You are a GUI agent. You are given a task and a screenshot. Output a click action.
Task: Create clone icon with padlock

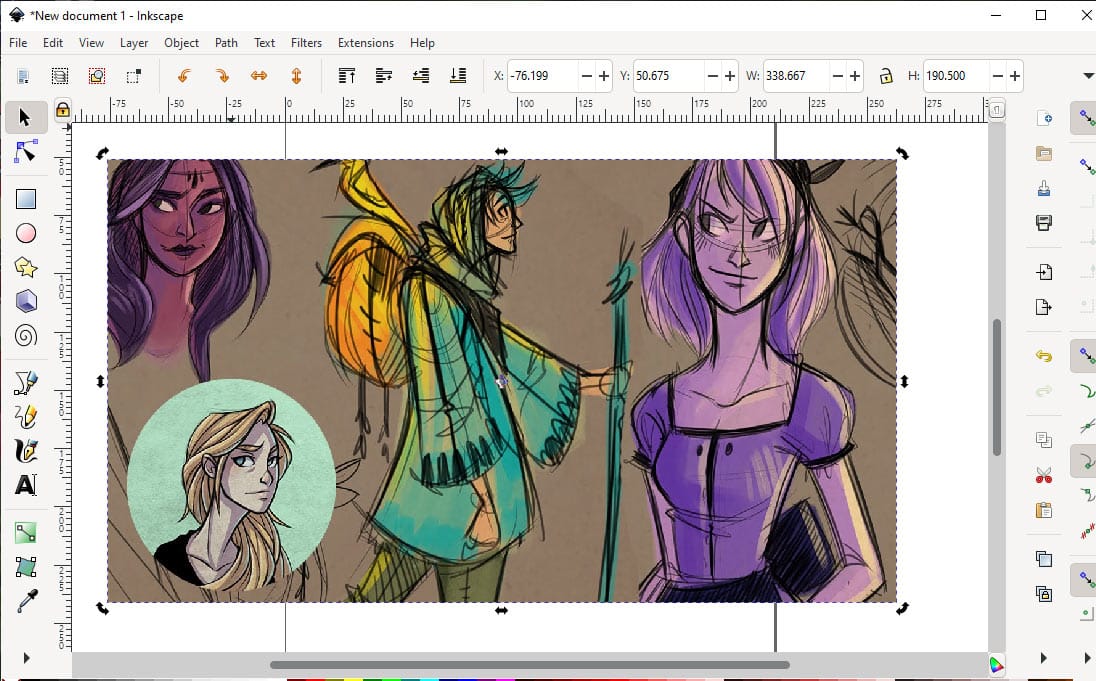click(1044, 594)
